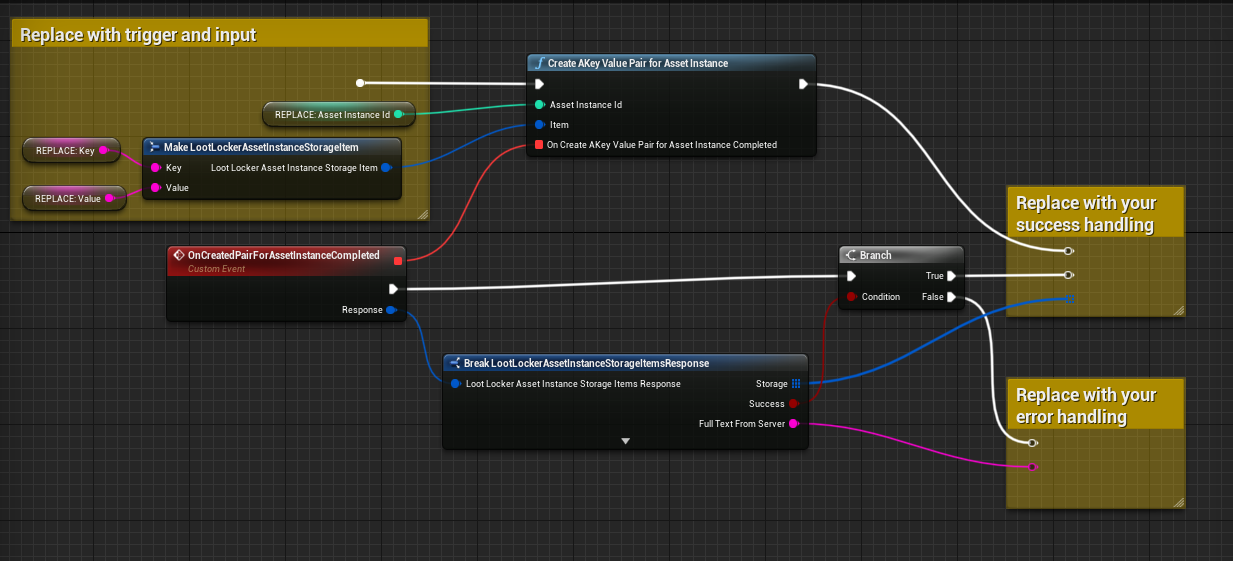Image resolution: width=1233 pixels, height=561 pixels.
Task: Click the red Success output pin
Action: (x=794, y=404)
